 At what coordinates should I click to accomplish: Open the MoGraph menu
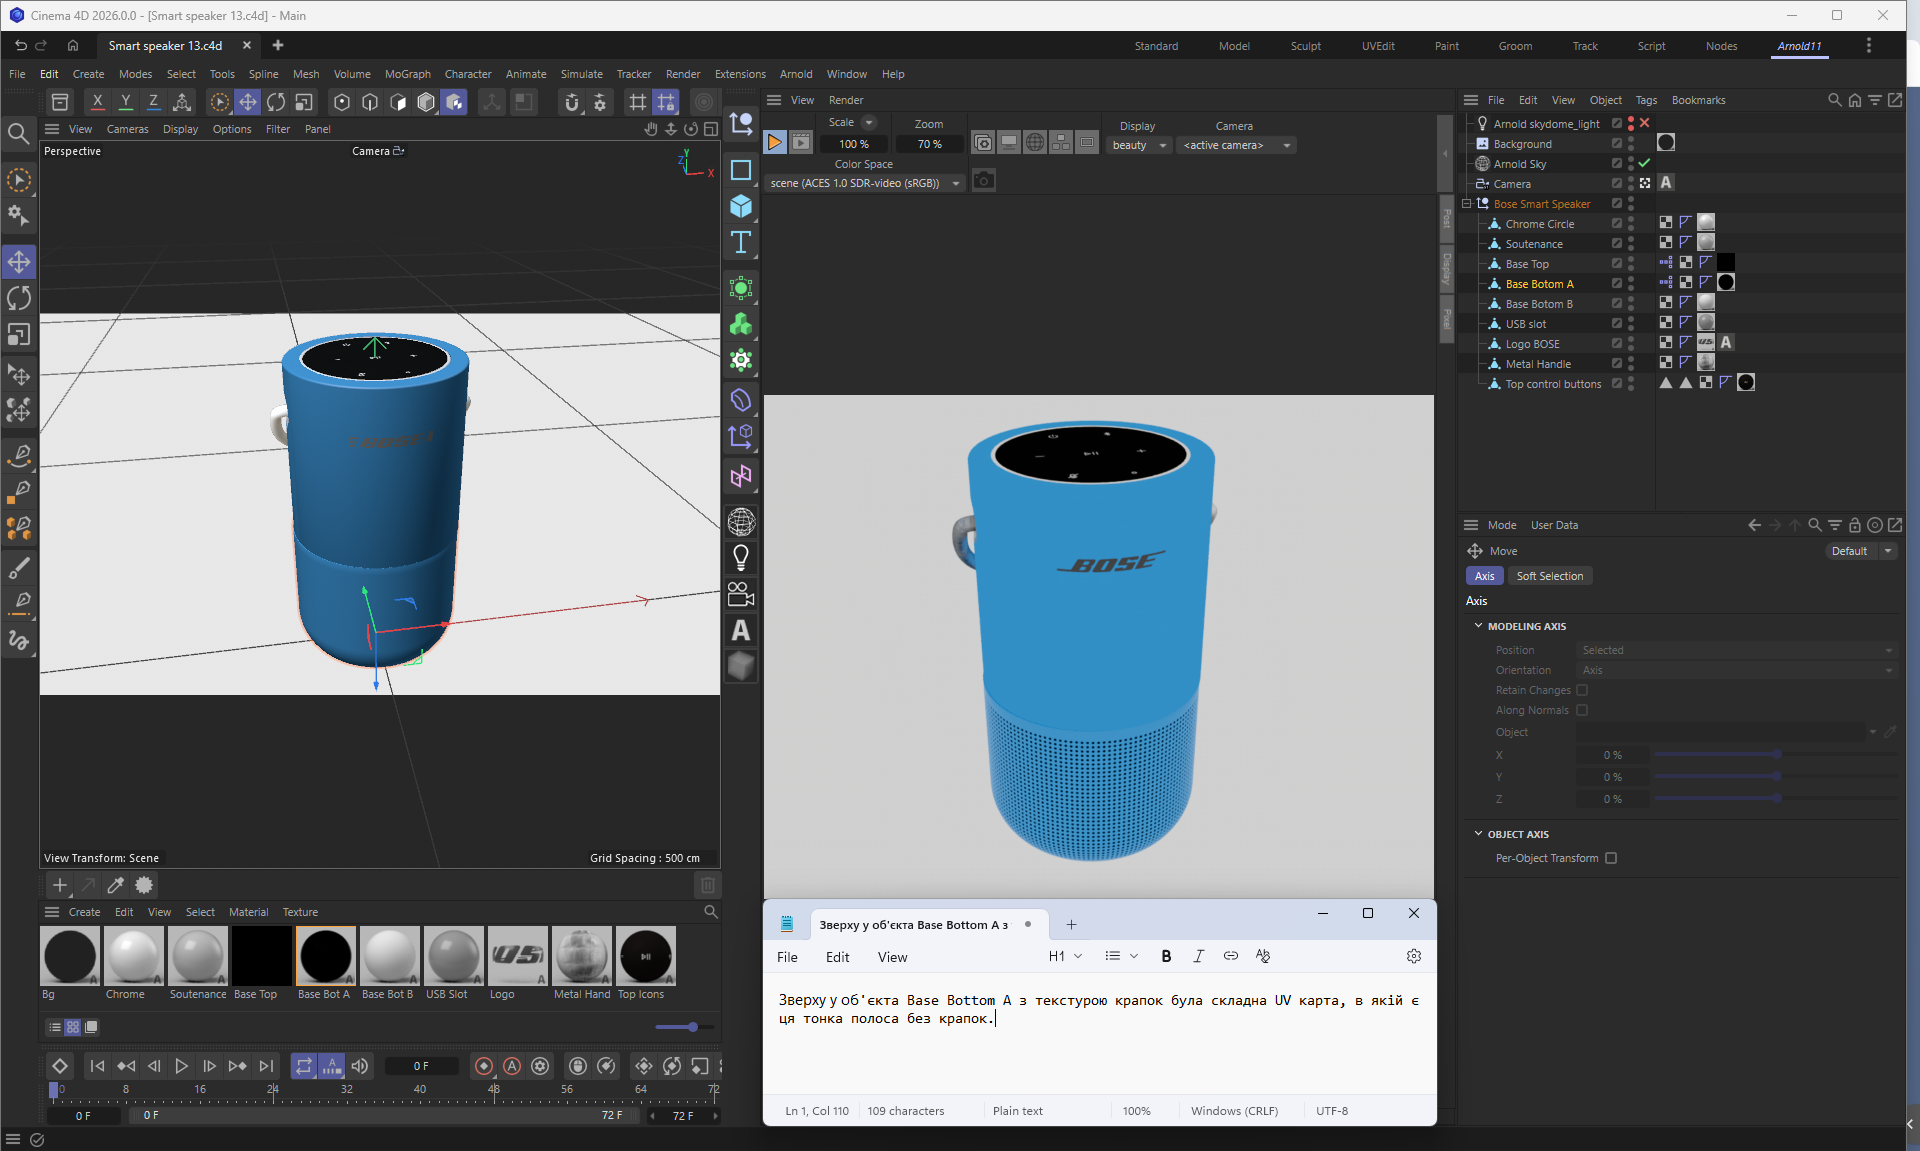tap(407, 74)
